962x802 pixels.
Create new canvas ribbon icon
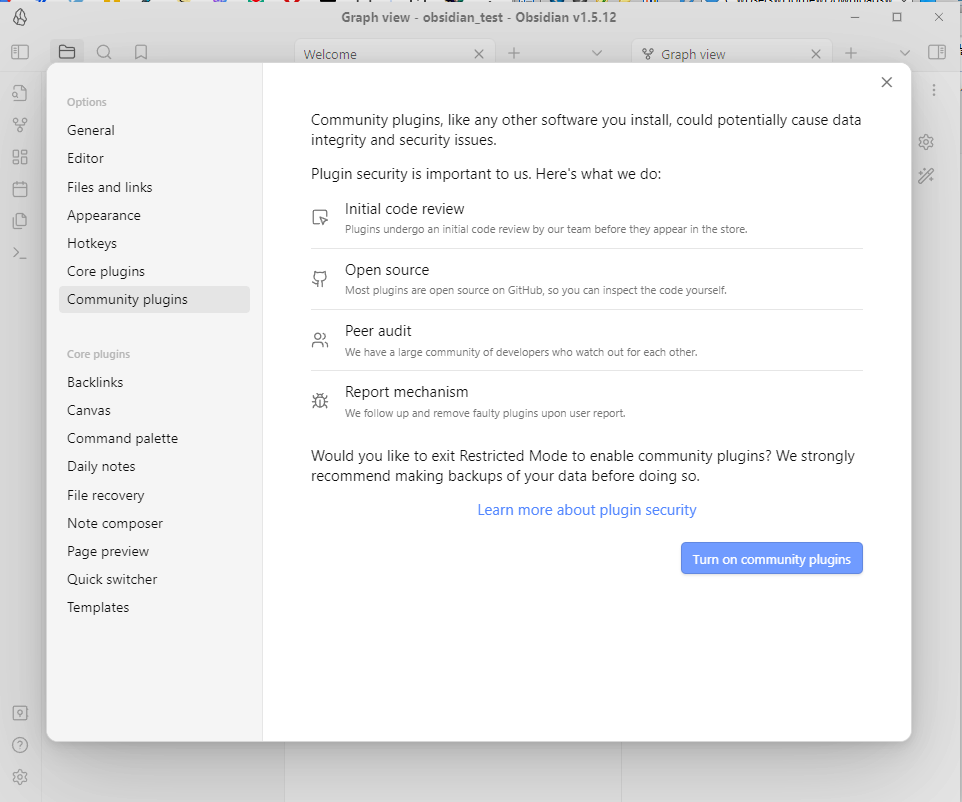coord(20,157)
